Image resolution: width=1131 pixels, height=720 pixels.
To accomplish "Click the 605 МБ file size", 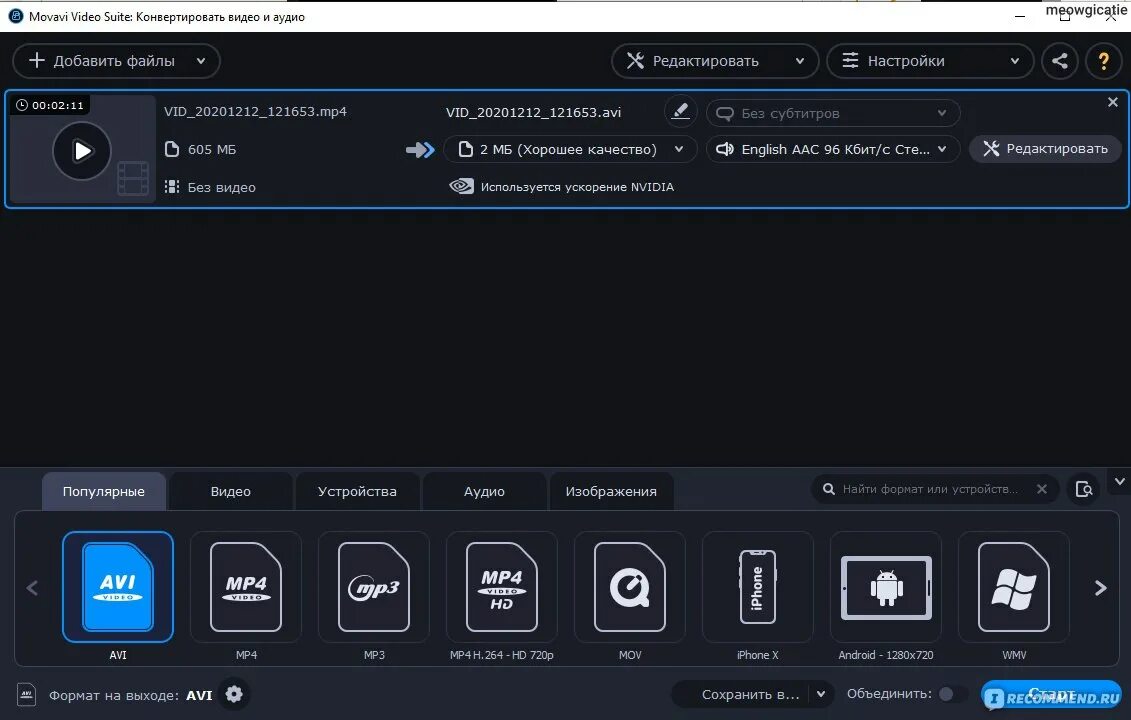I will (x=211, y=149).
